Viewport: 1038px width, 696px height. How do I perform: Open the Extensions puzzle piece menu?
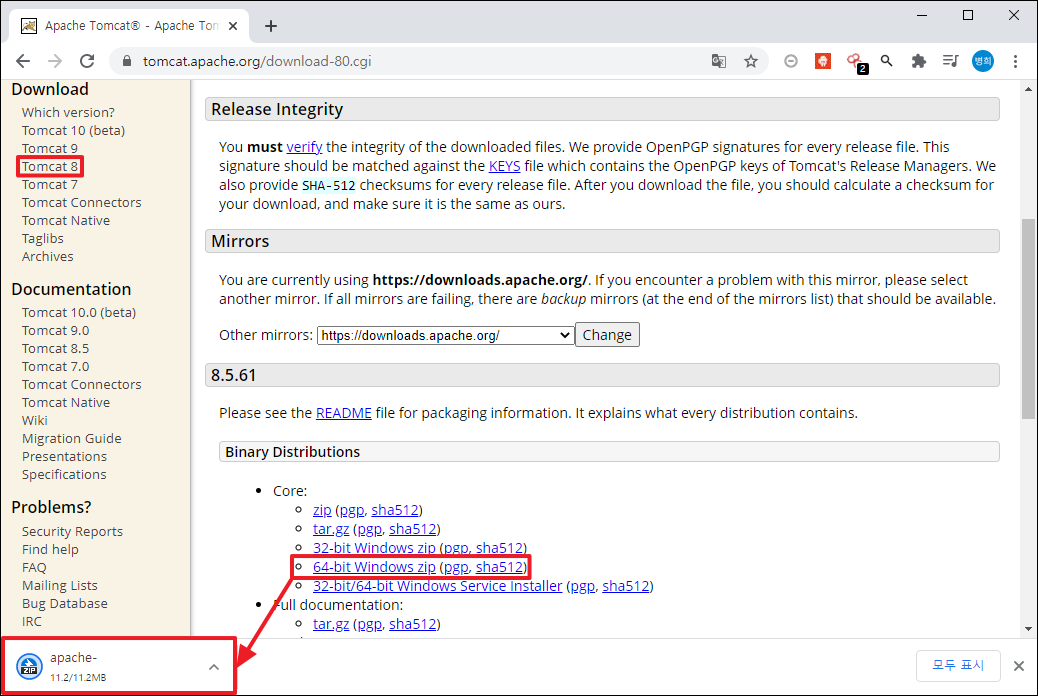[918, 61]
